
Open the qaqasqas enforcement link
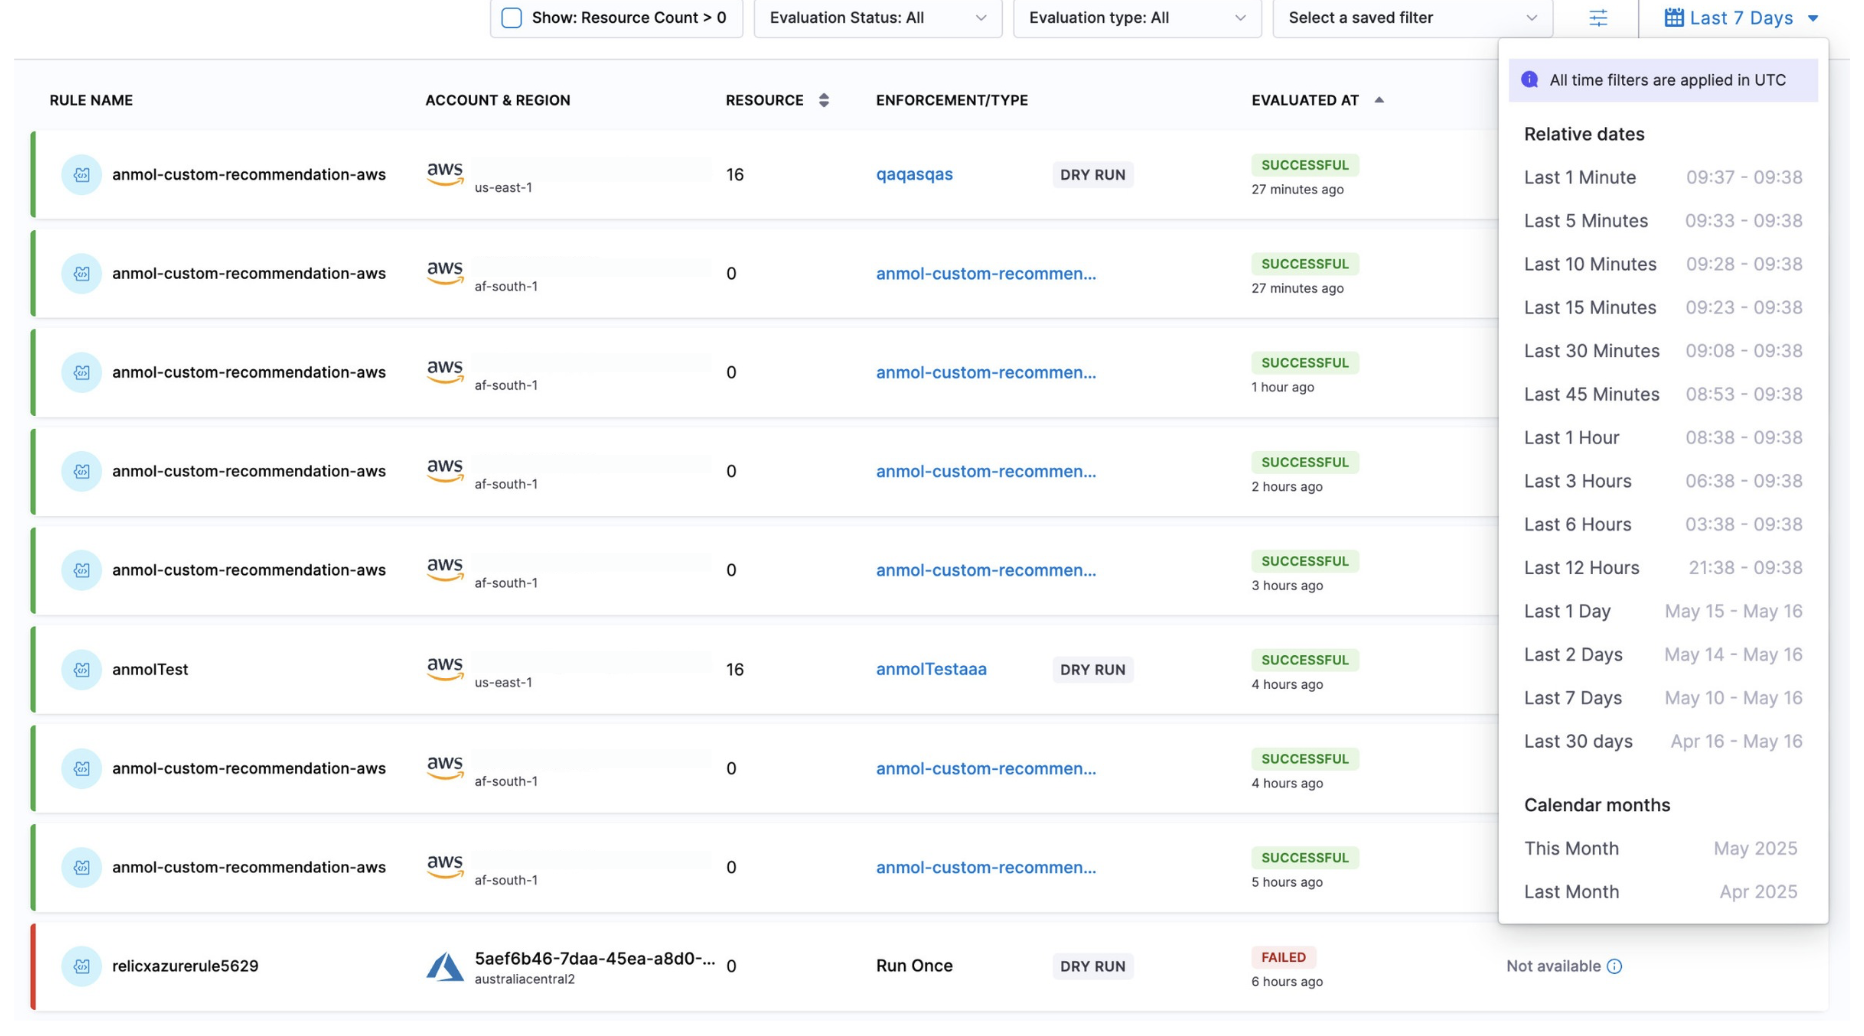914,174
